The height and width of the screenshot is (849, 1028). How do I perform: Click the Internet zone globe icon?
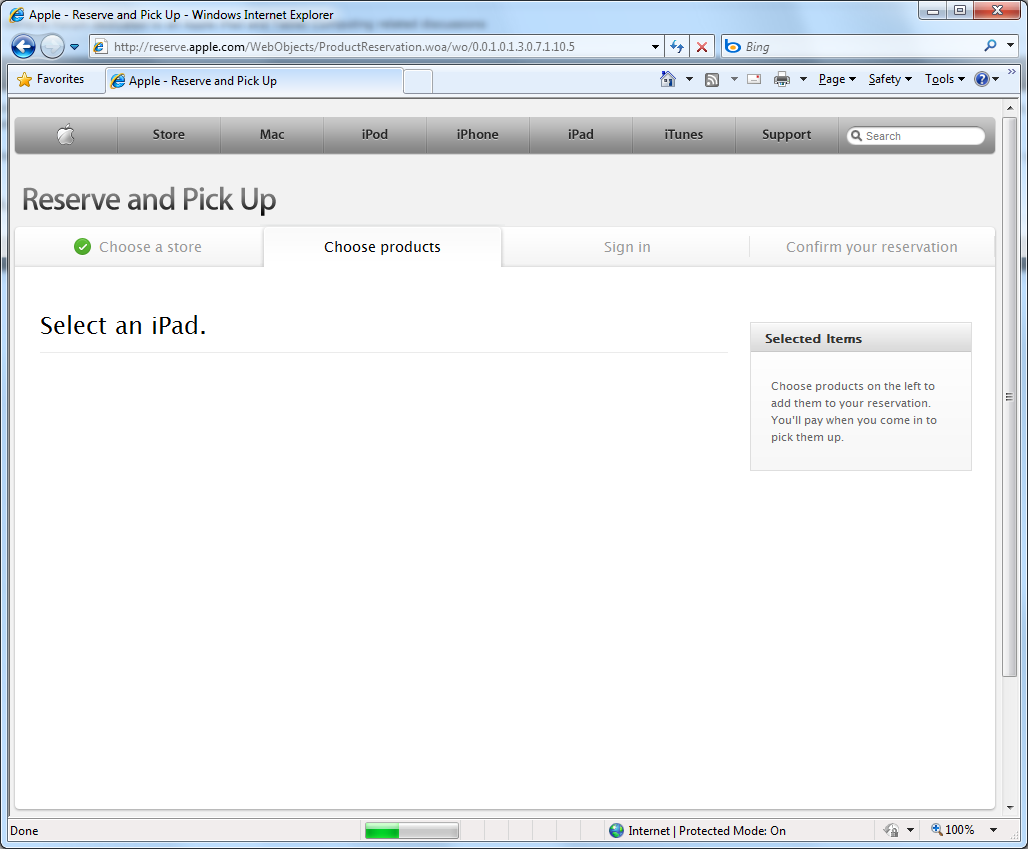pyautogui.click(x=616, y=831)
